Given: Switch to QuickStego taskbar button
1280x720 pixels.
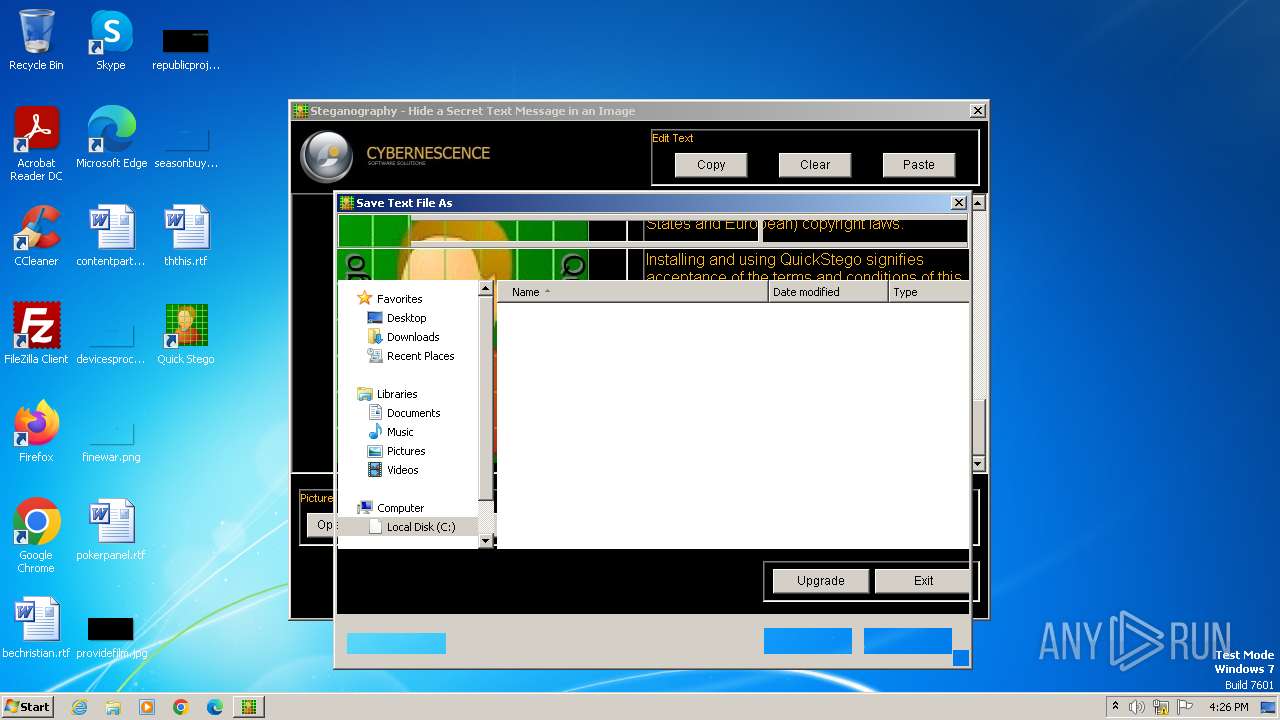Looking at the screenshot, I should (249, 707).
